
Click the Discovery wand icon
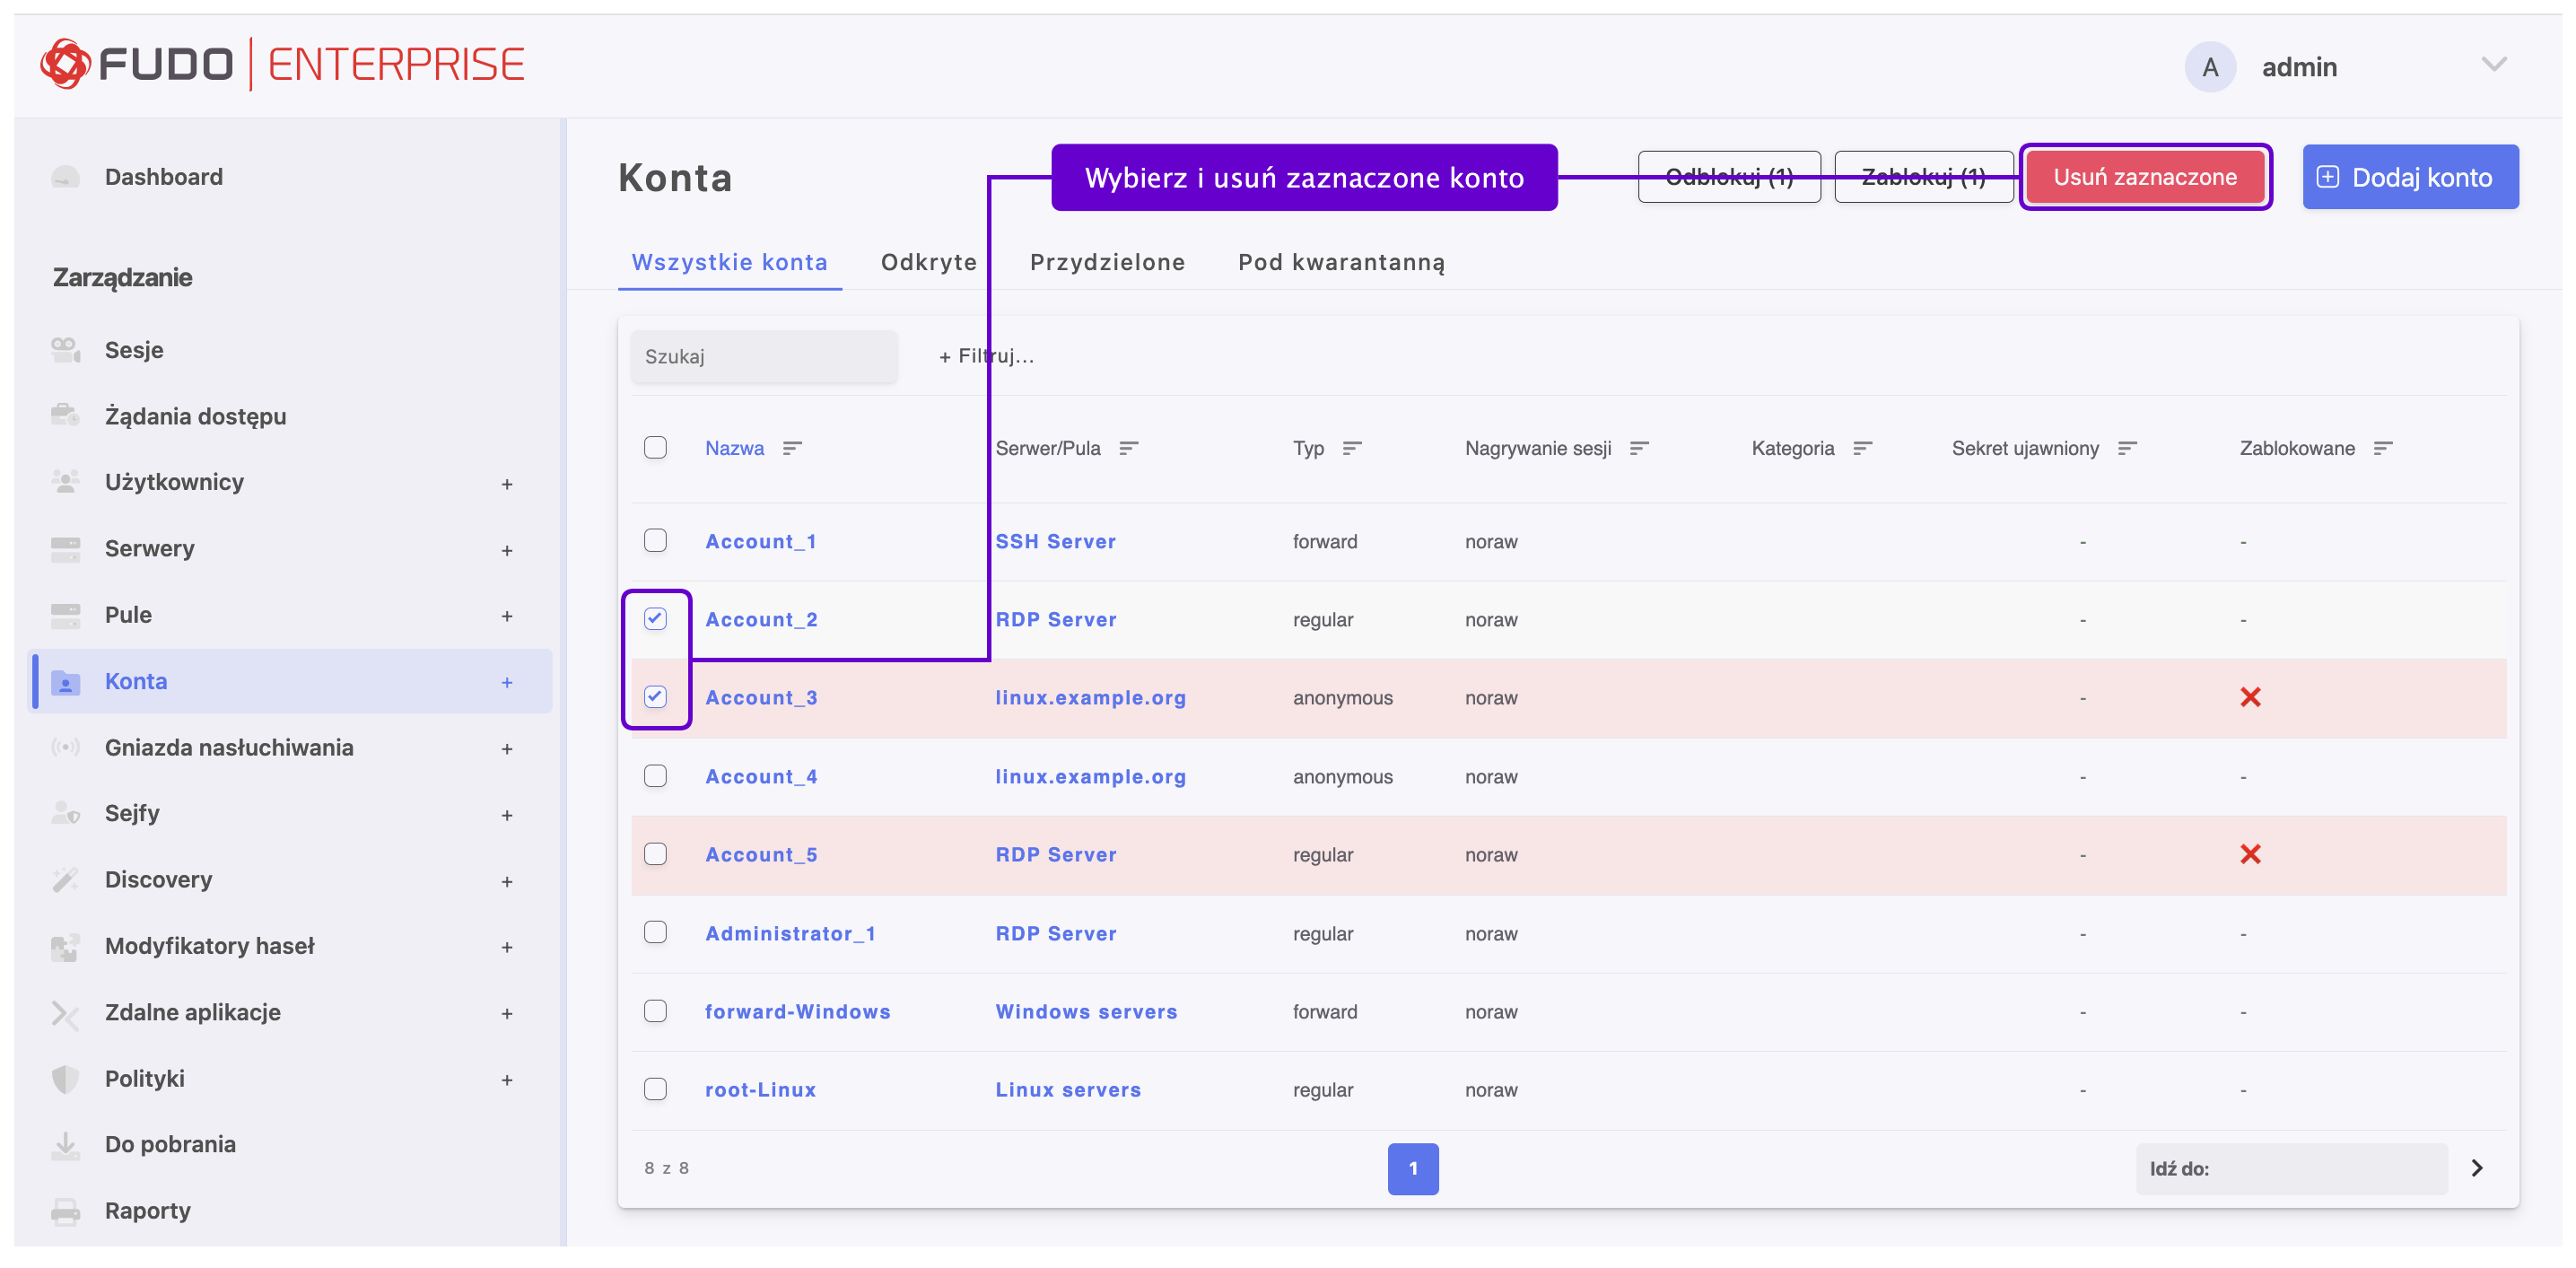(x=66, y=880)
